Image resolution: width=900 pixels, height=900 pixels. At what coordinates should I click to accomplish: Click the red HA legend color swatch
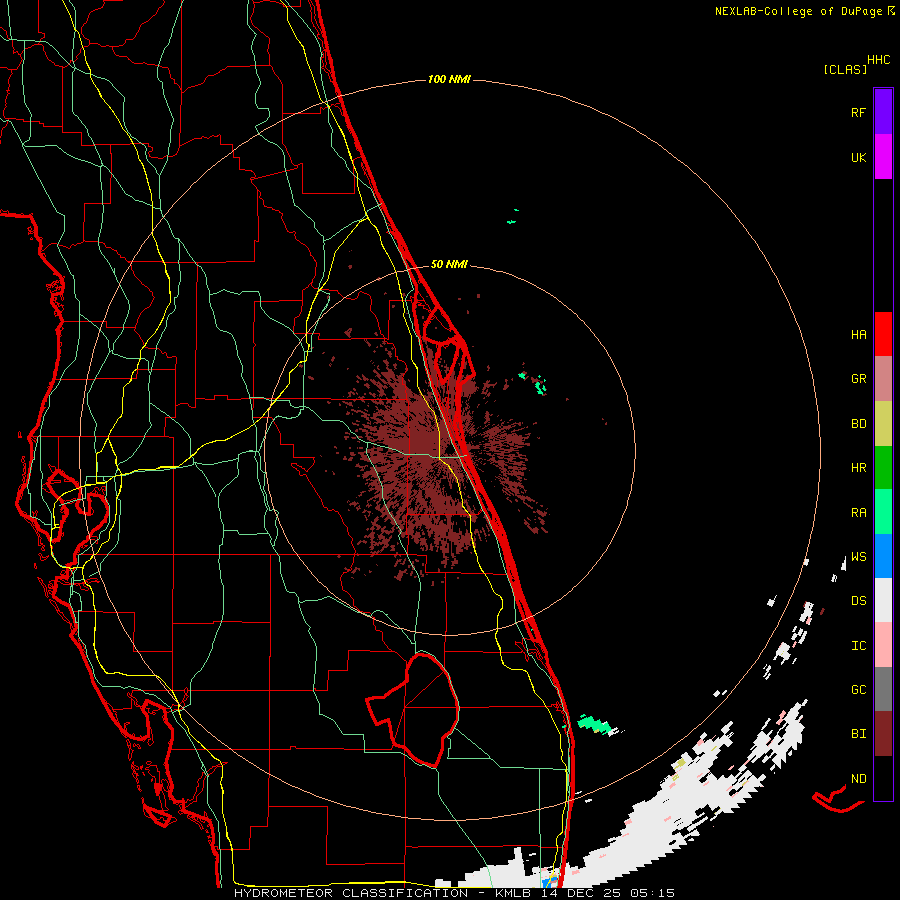point(883,334)
